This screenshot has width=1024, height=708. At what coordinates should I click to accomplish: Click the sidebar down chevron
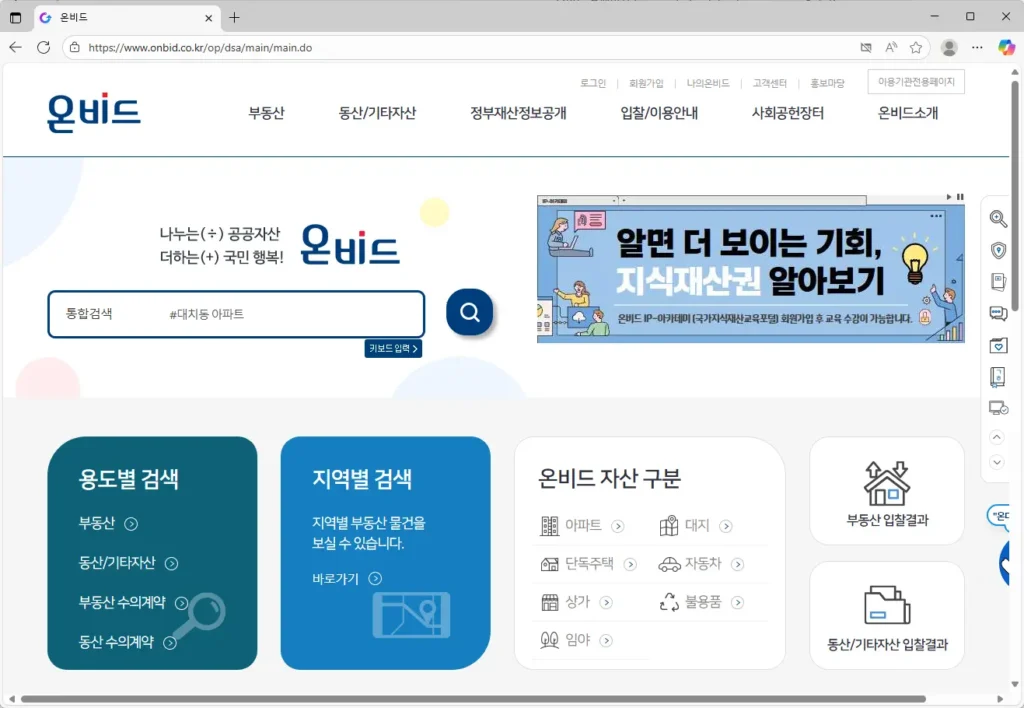tap(996, 462)
